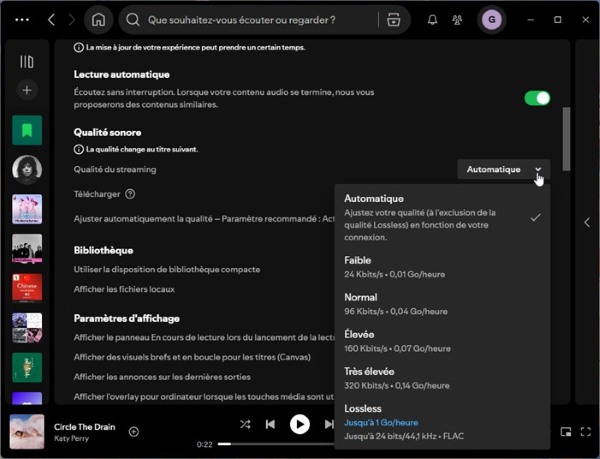Enter full screen mode icon
This screenshot has width=600, height=459.
585,432
